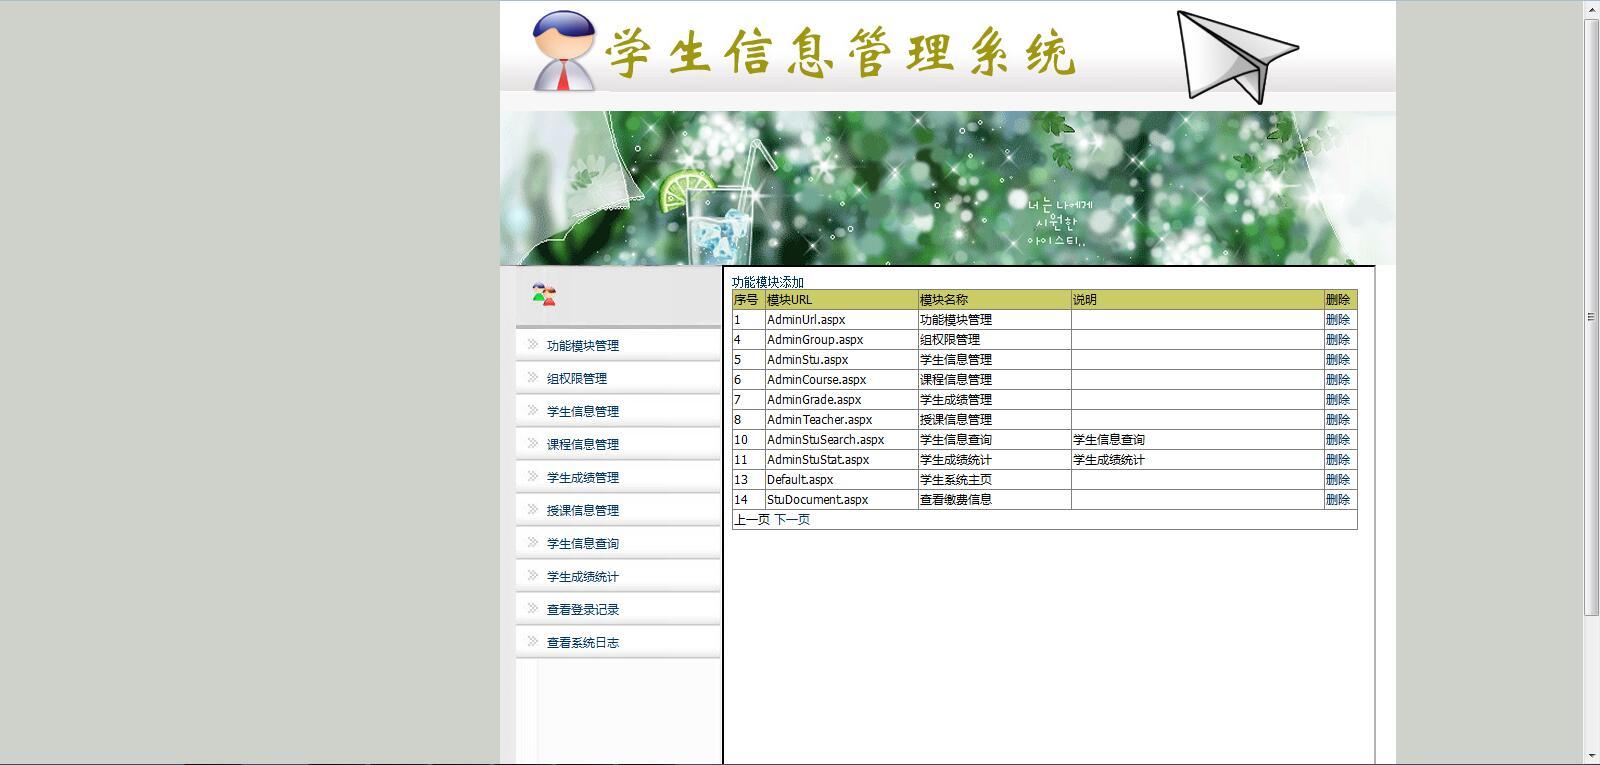Go to next page via 下一页
Viewport: 1600px width, 765px height.
[792, 520]
